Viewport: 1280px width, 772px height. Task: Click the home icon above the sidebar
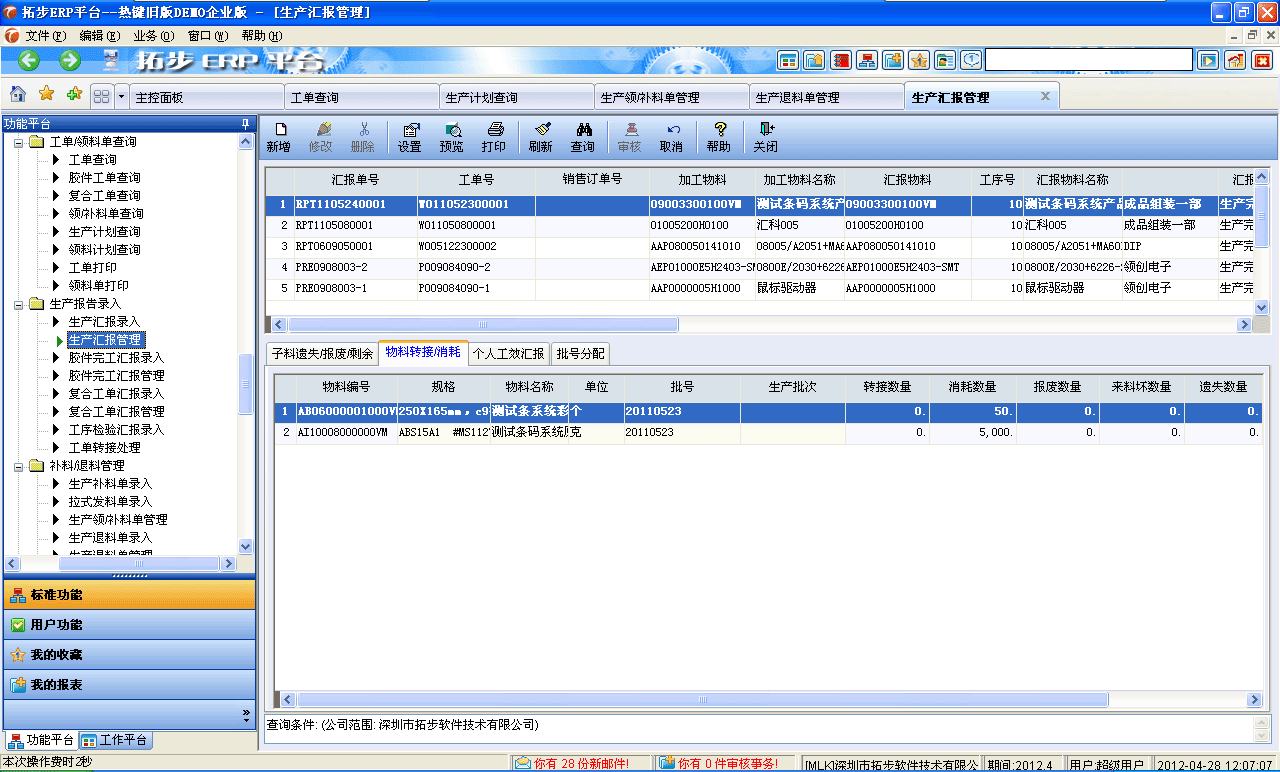pyautogui.click(x=15, y=96)
